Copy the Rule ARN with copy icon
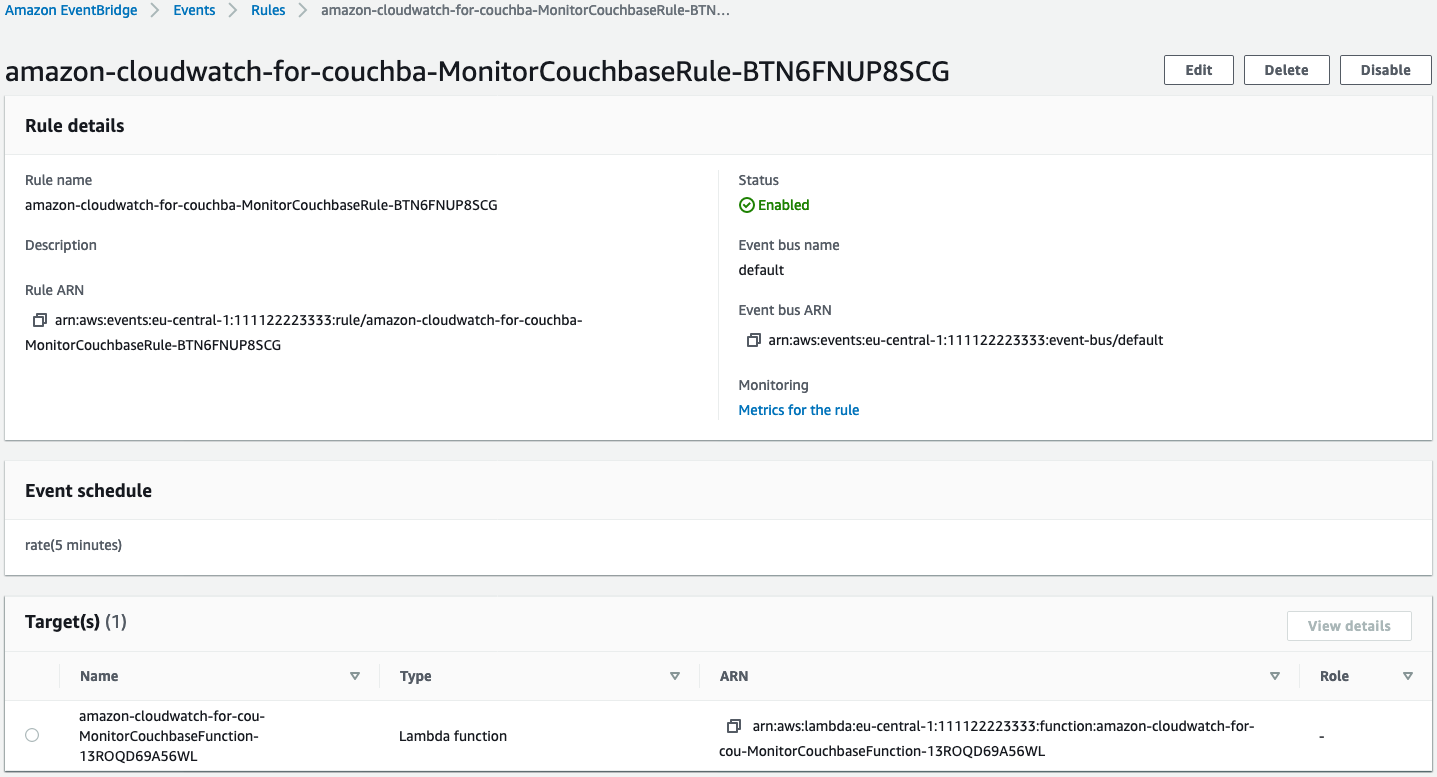 (x=40, y=320)
